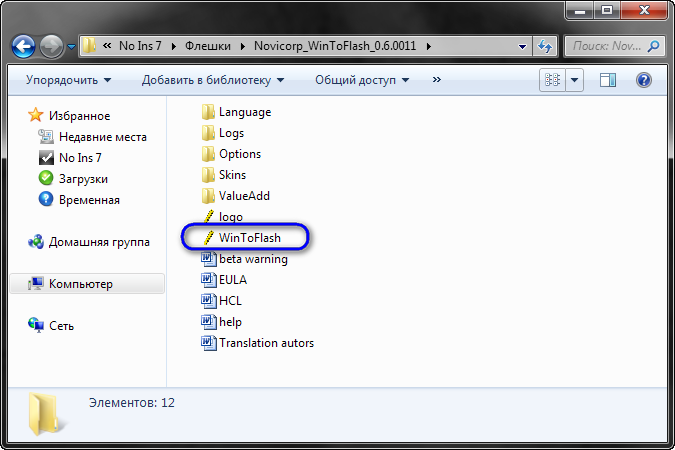The width and height of the screenshot is (675, 450).
Task: Click the logo file pencil icon
Action: pos(208,217)
